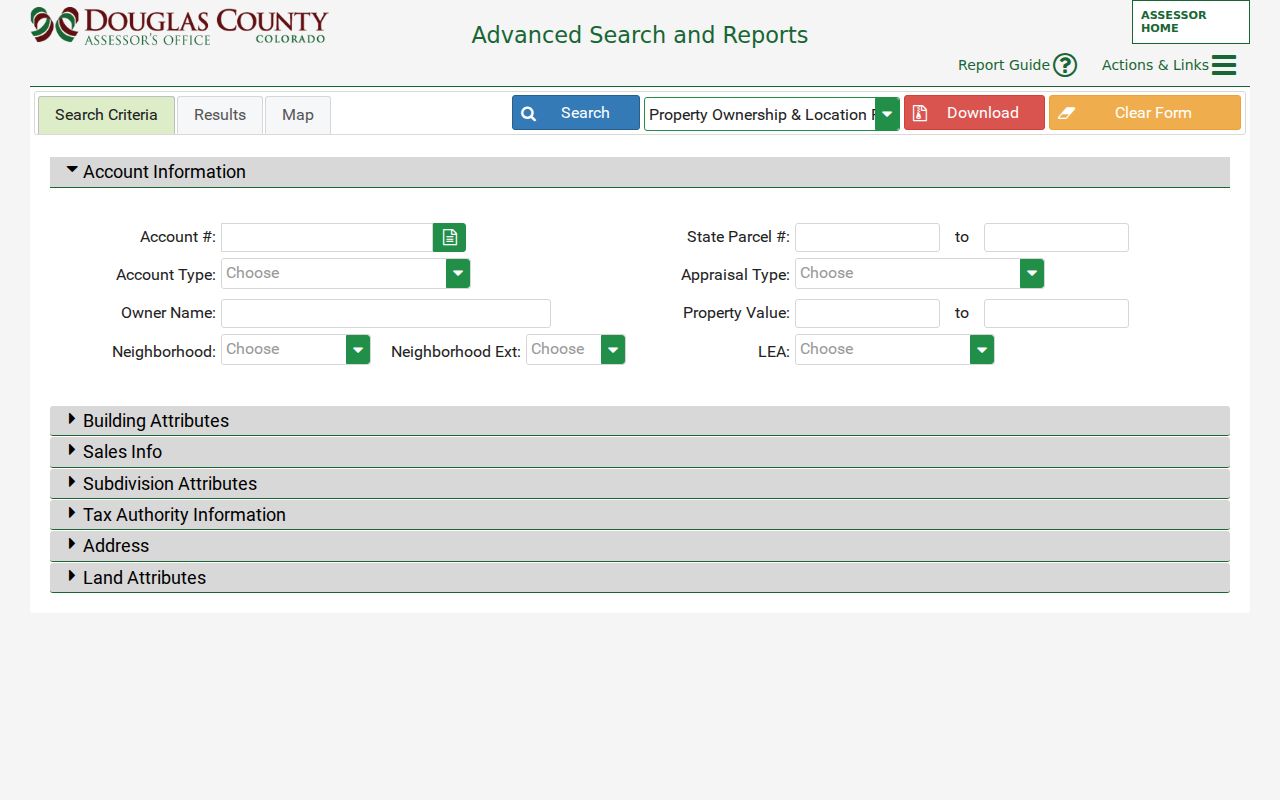Screen dimensions: 1280x800
Task: Go to Assessor Home
Action: [x=1191, y=22]
